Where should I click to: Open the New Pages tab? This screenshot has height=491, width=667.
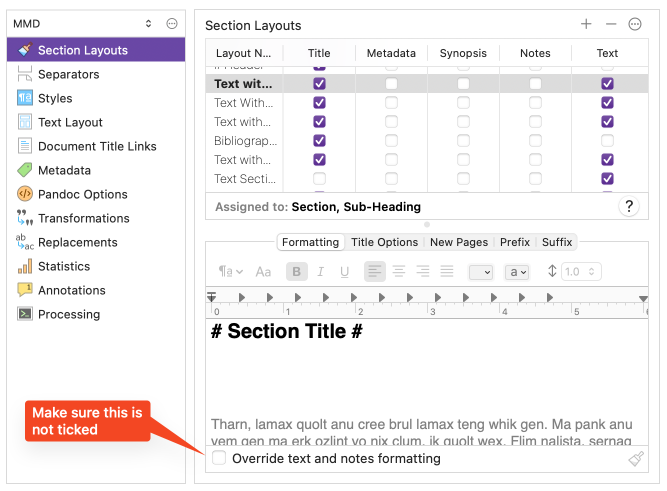(x=459, y=242)
